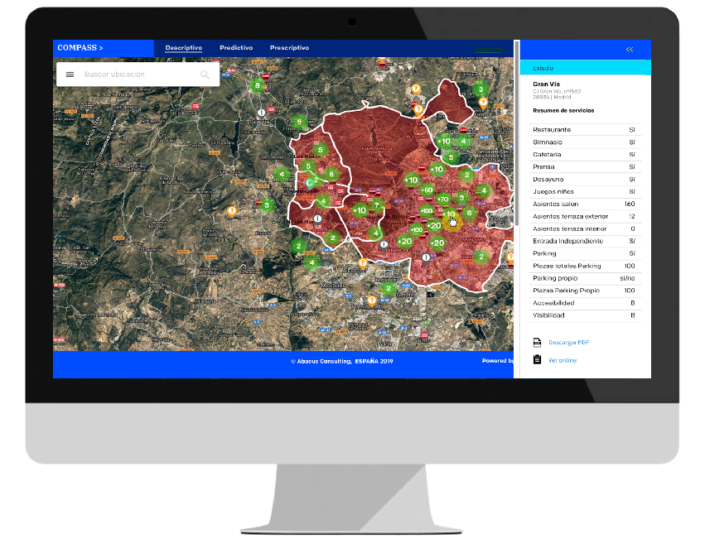Select the Parking propio row
The image size is (705, 558).
click(x=585, y=278)
